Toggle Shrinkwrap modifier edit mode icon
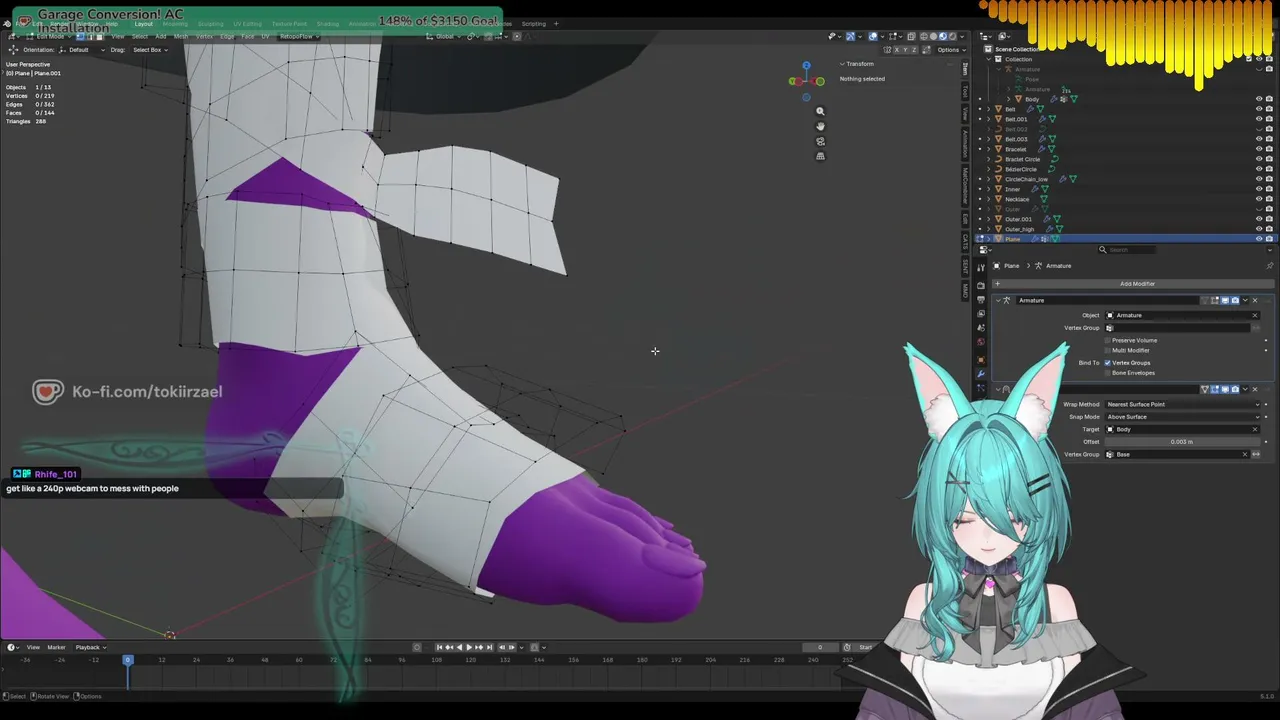 1215,389
